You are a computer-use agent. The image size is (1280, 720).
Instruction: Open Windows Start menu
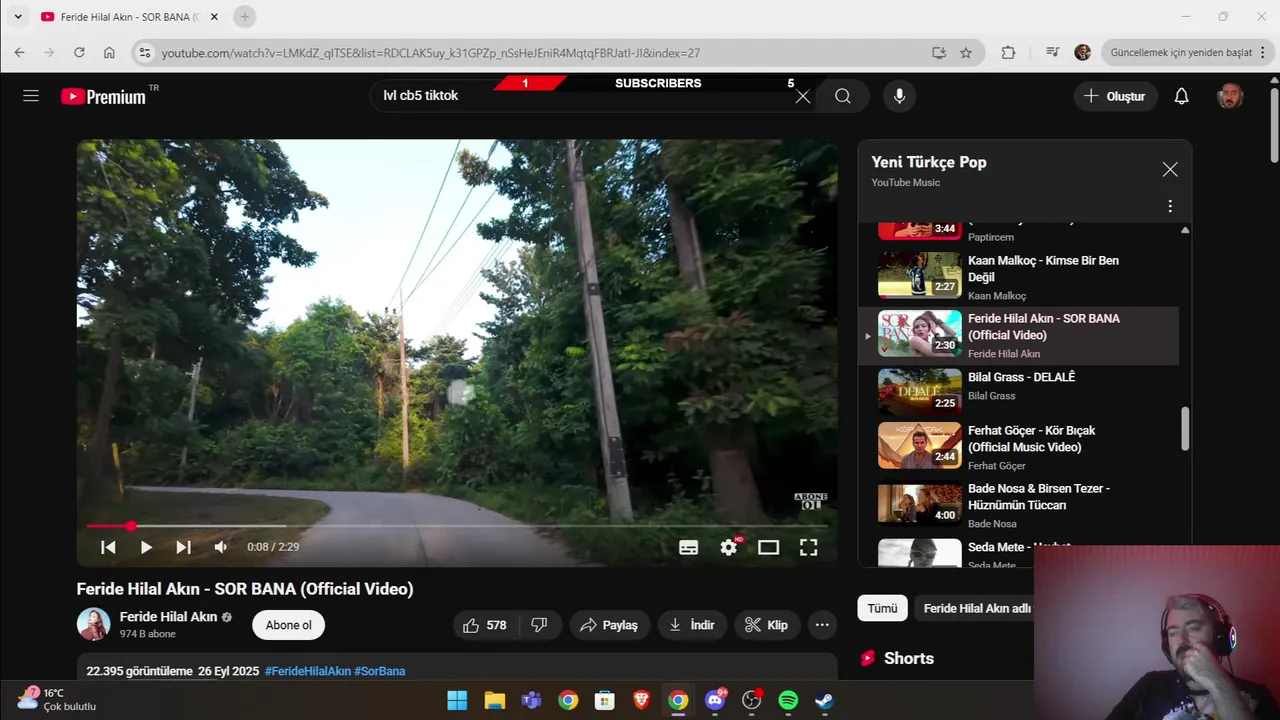457,700
